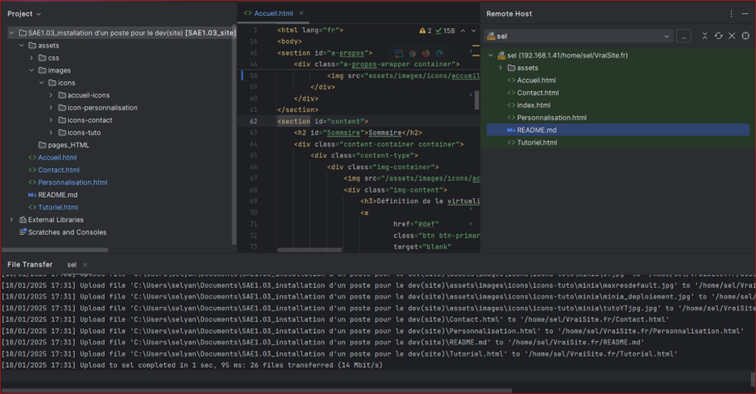Close the sel tab in File Transfer
756x394 pixels.
[x=85, y=265]
